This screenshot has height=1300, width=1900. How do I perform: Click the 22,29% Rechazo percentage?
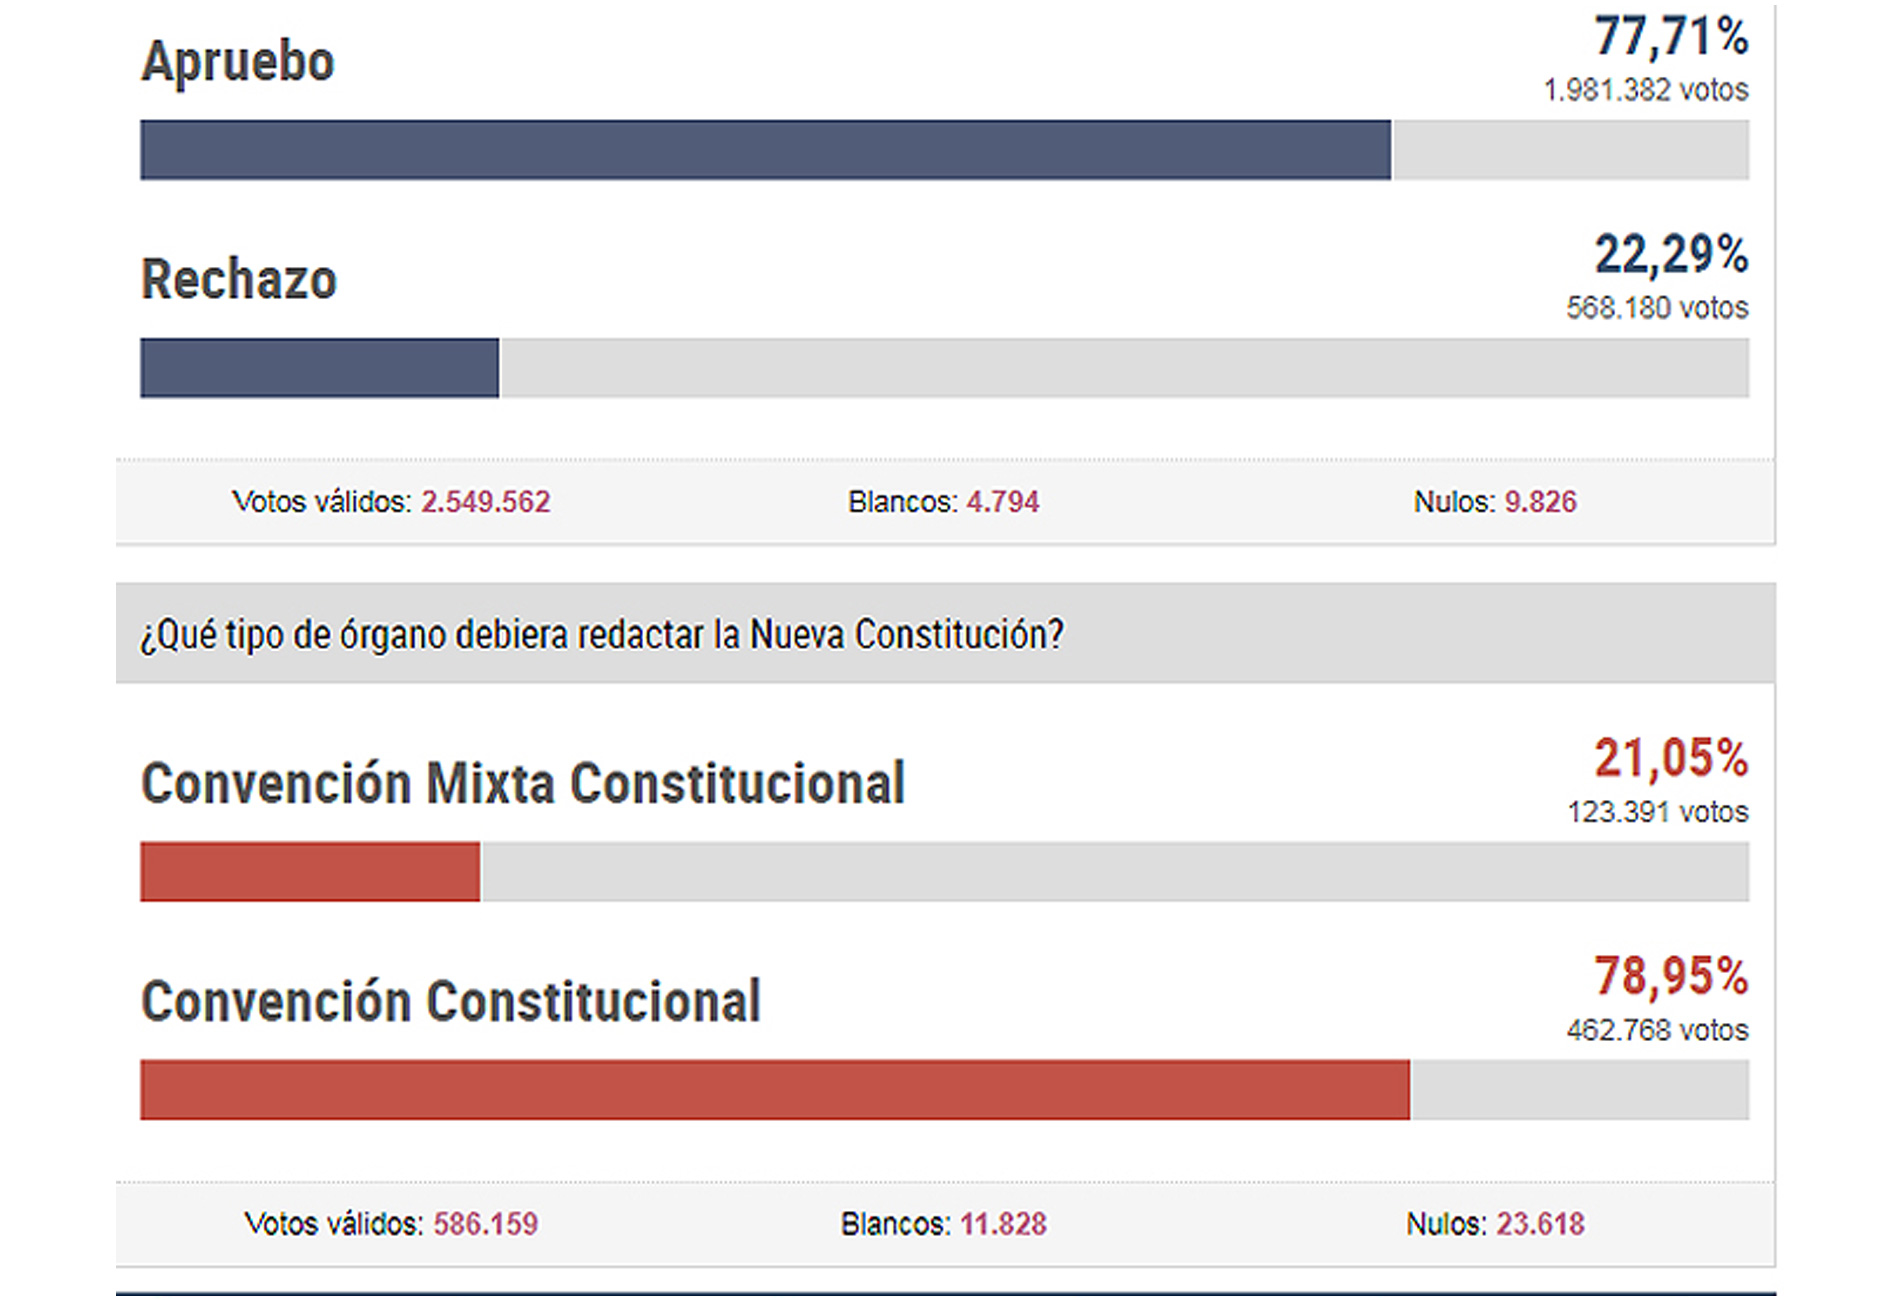(x=1670, y=255)
